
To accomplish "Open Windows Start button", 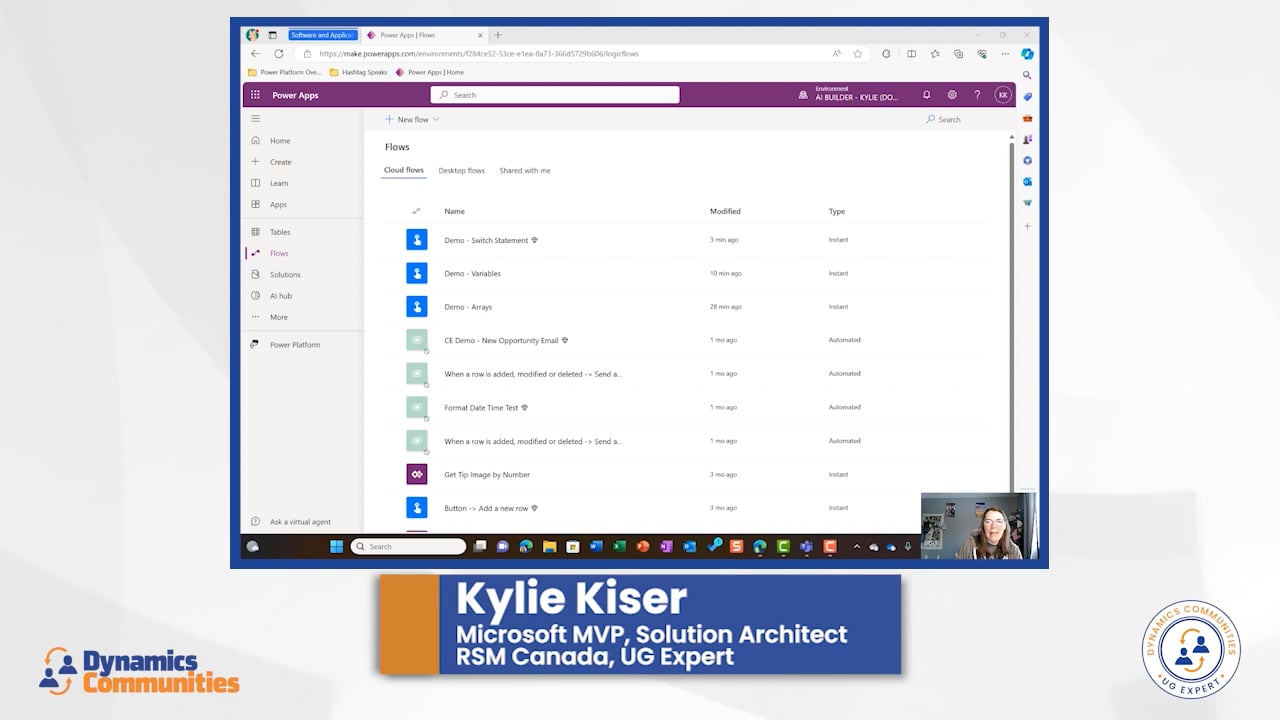I will coord(336,546).
